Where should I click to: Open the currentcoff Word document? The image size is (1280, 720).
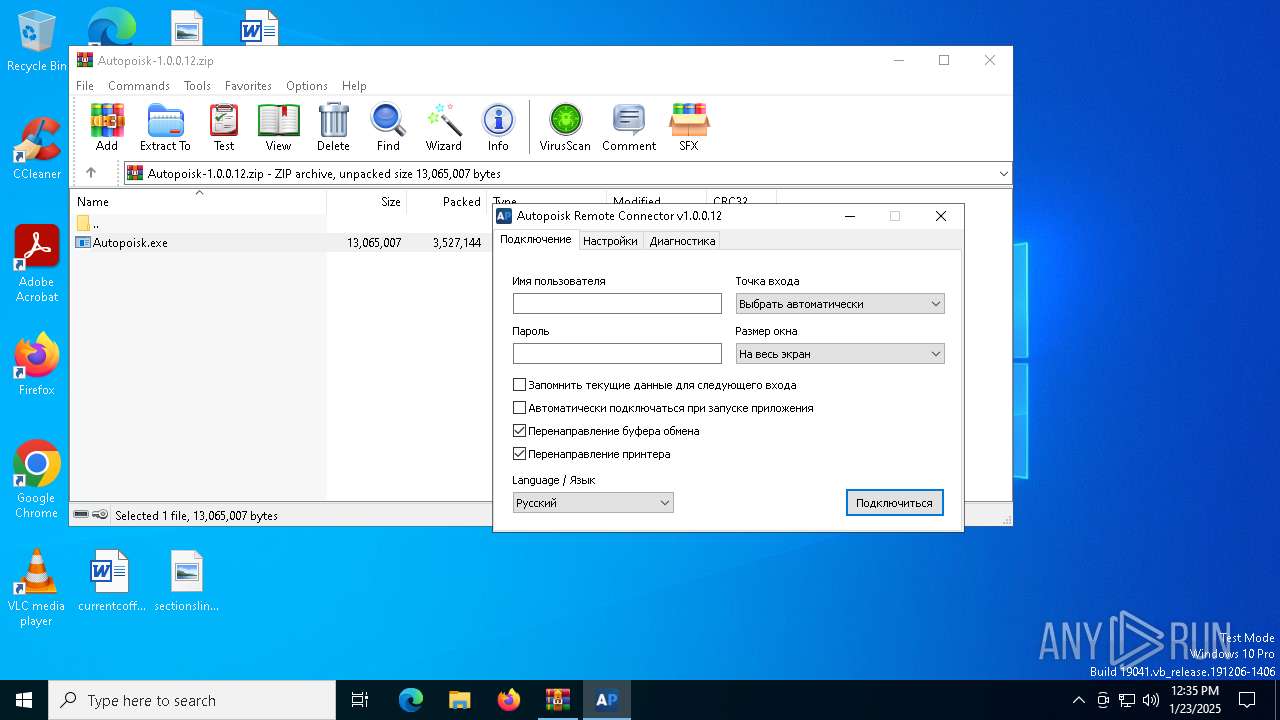point(111,581)
